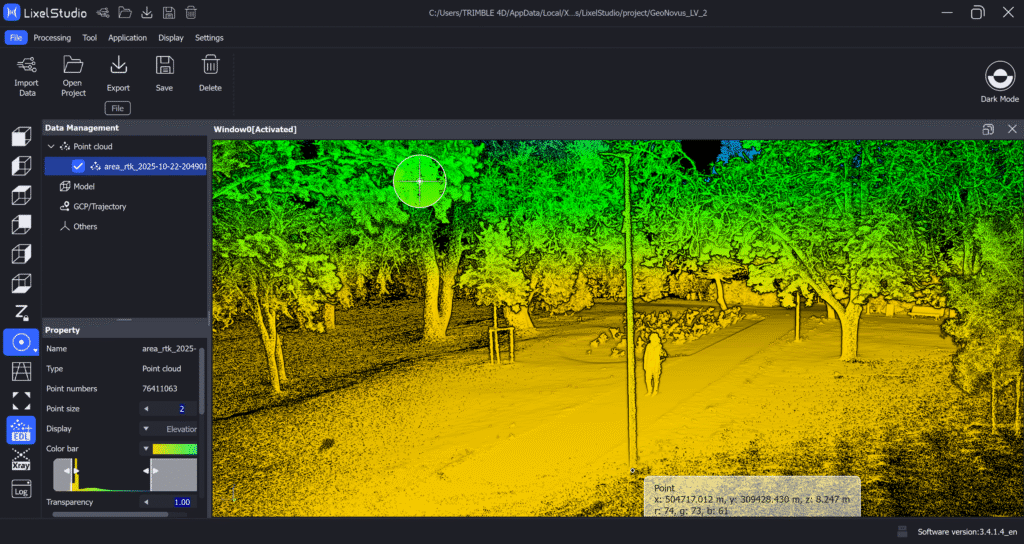Click the Import Data ribbon icon
The width and height of the screenshot is (1024, 544).
pyautogui.click(x=27, y=75)
